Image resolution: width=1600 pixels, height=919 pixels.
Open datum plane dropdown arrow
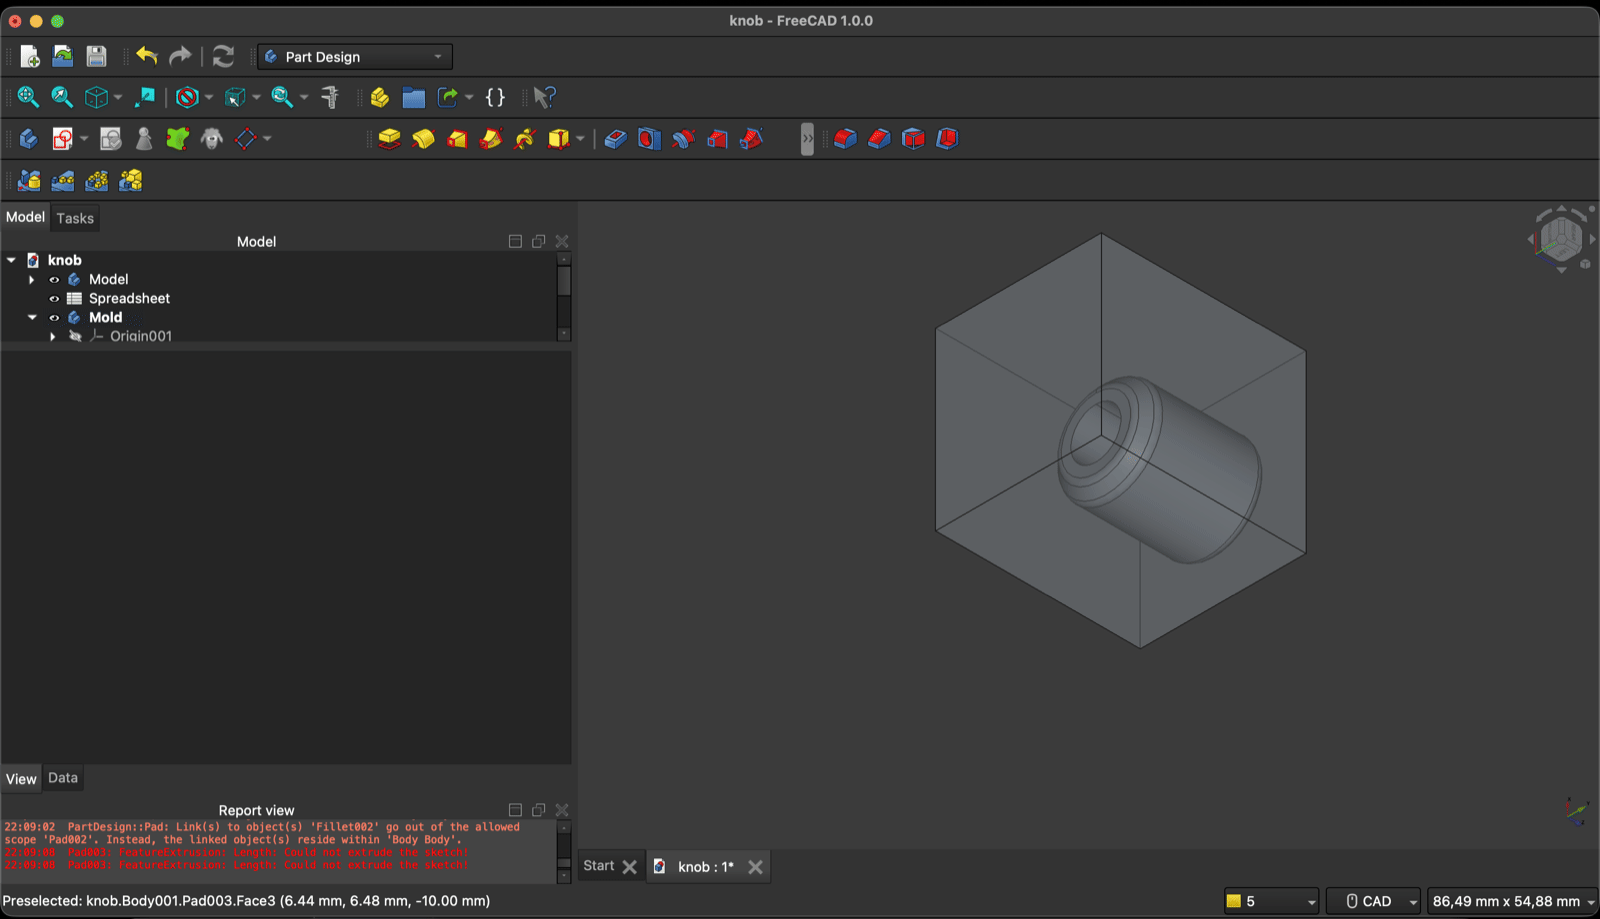click(267, 139)
